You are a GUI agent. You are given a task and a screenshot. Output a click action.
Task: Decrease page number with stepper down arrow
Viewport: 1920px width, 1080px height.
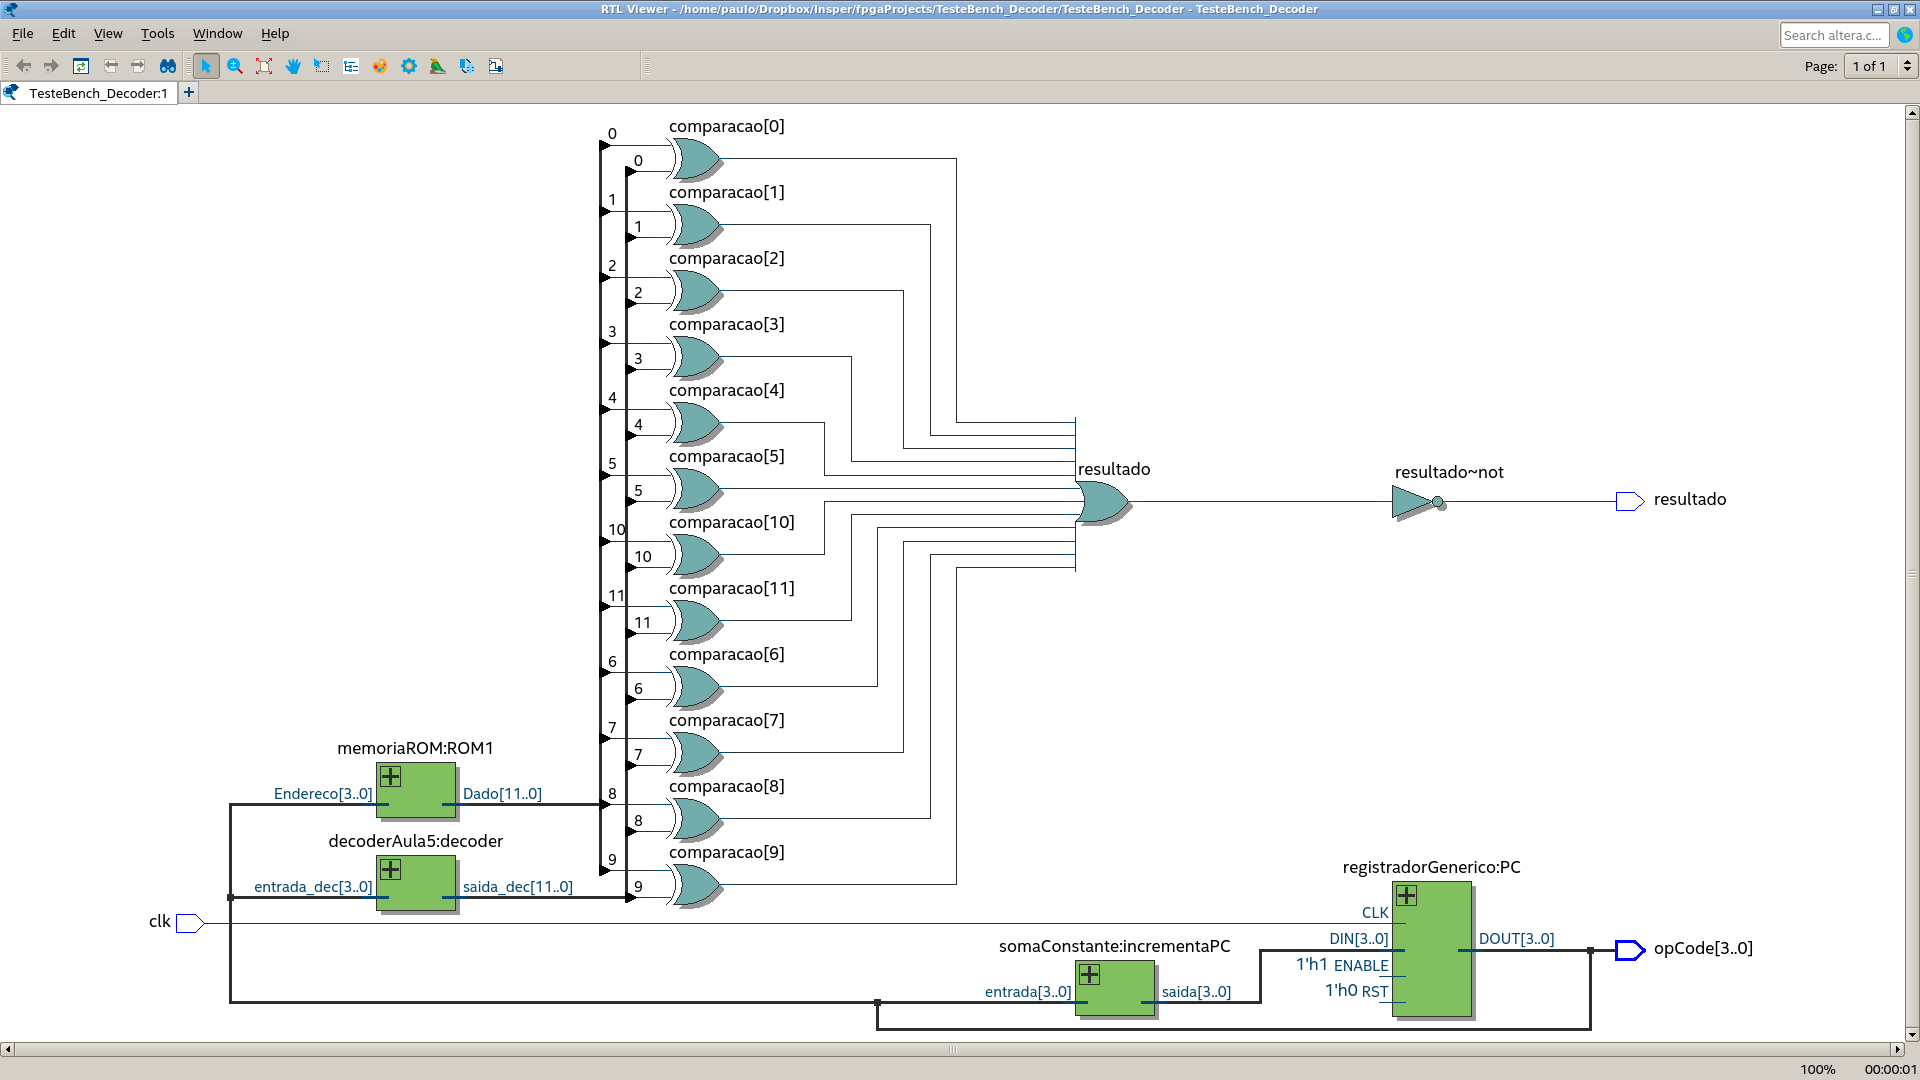(x=1907, y=71)
